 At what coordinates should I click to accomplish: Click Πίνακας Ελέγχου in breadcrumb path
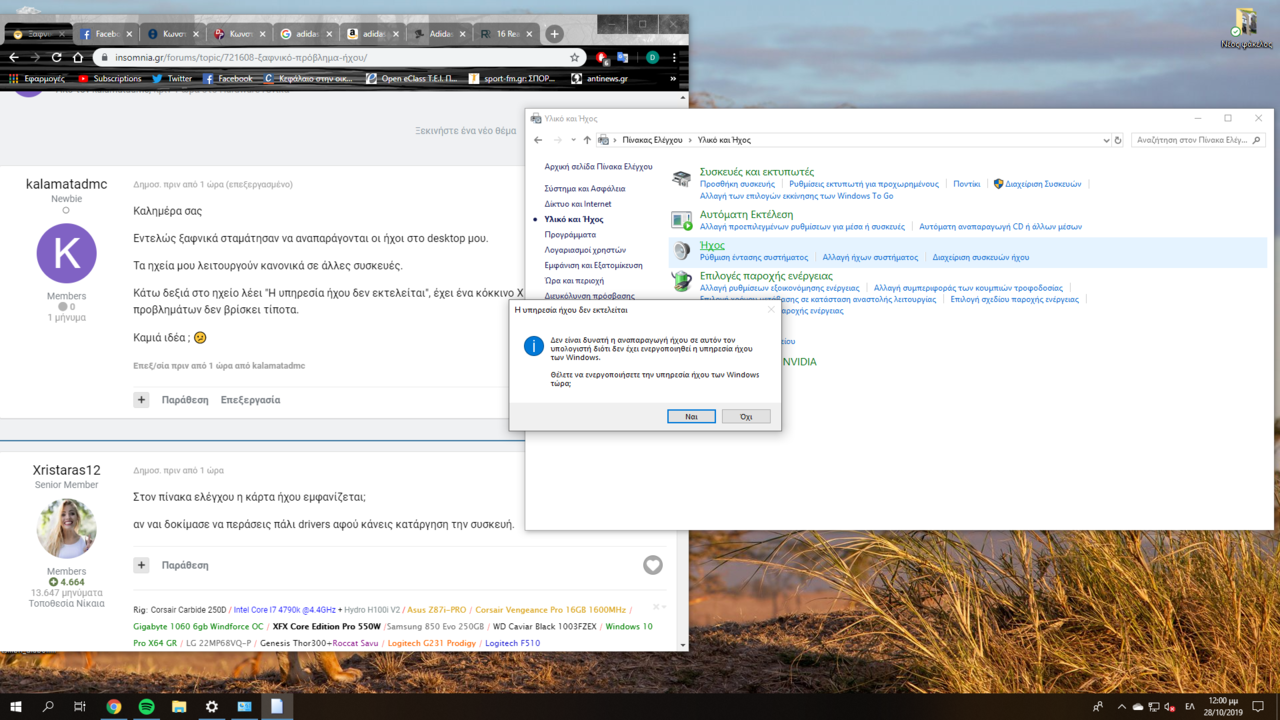click(x=652, y=140)
